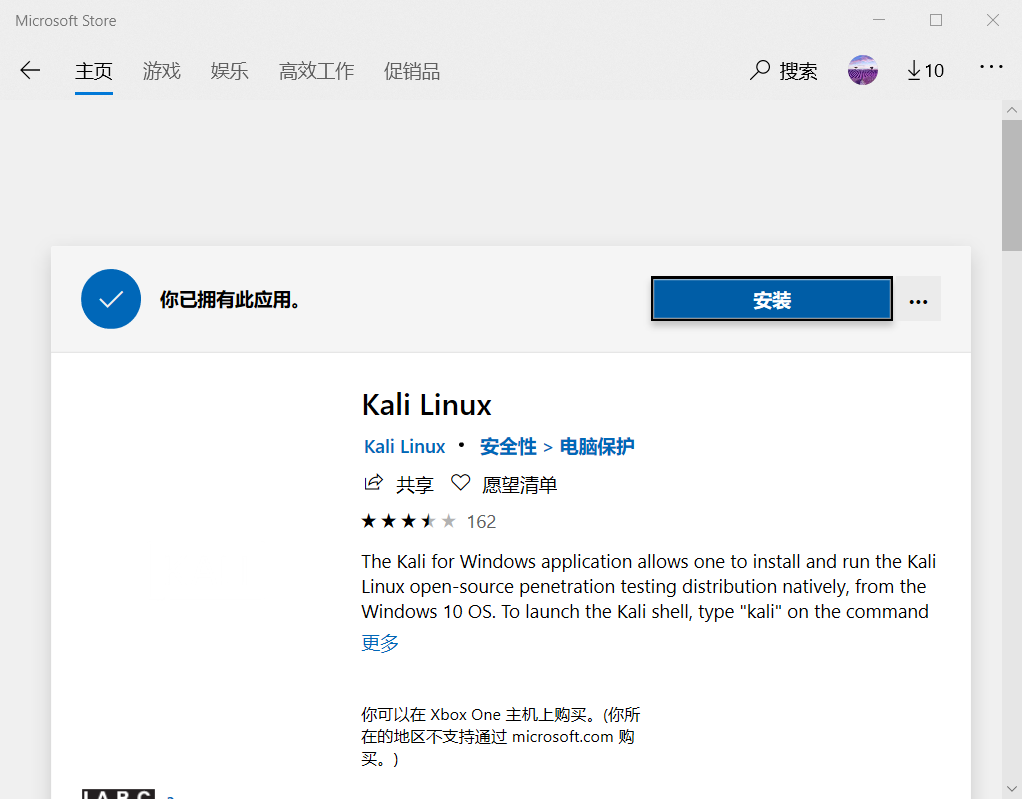Go back with the arrow icon

pyautogui.click(x=30, y=70)
